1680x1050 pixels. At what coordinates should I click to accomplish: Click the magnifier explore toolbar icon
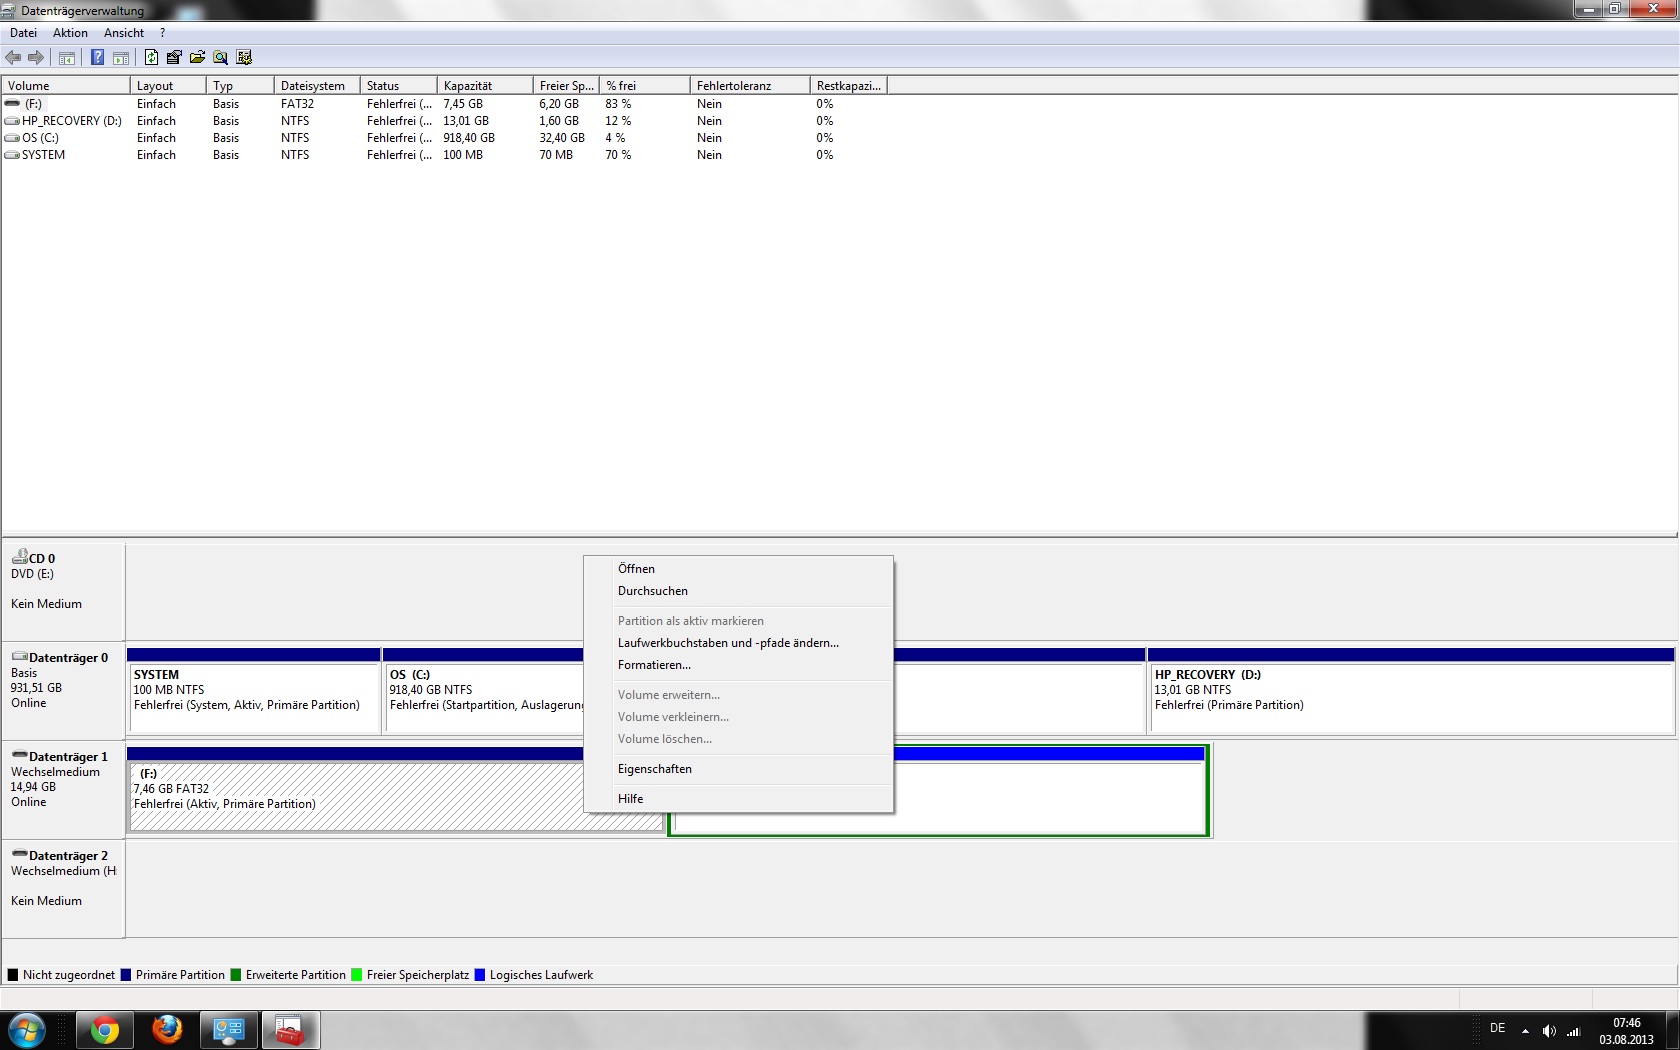tap(220, 58)
